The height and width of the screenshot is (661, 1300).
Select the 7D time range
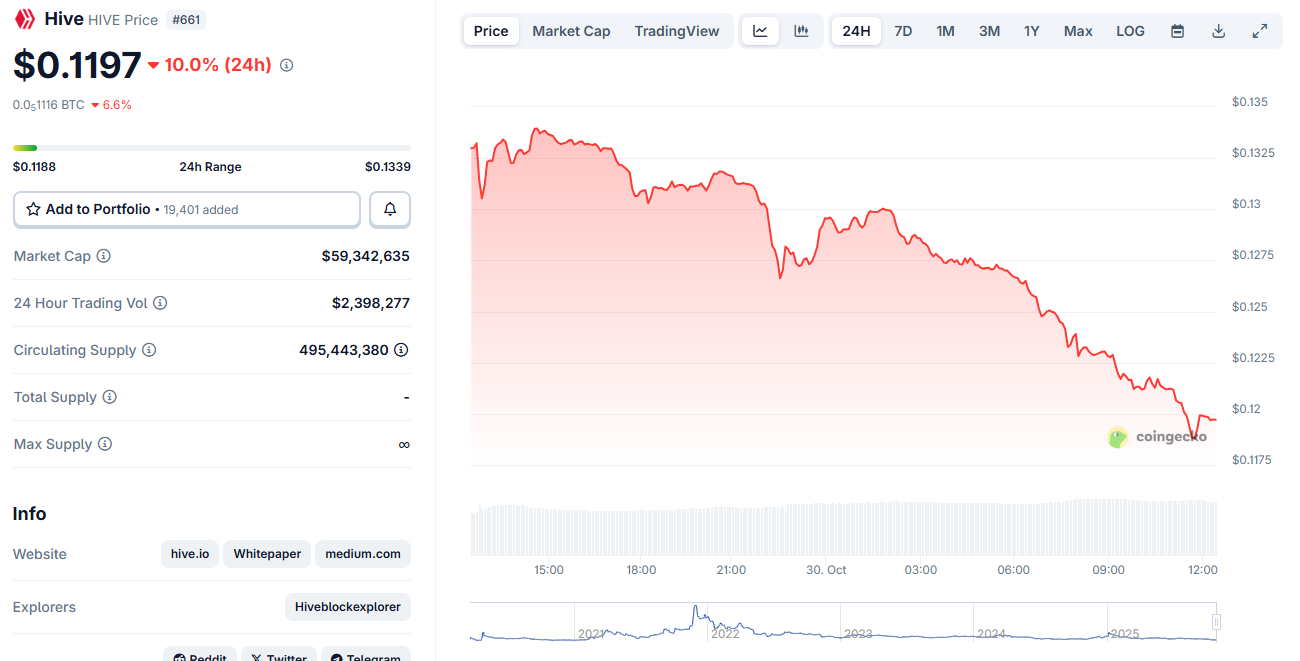click(903, 31)
